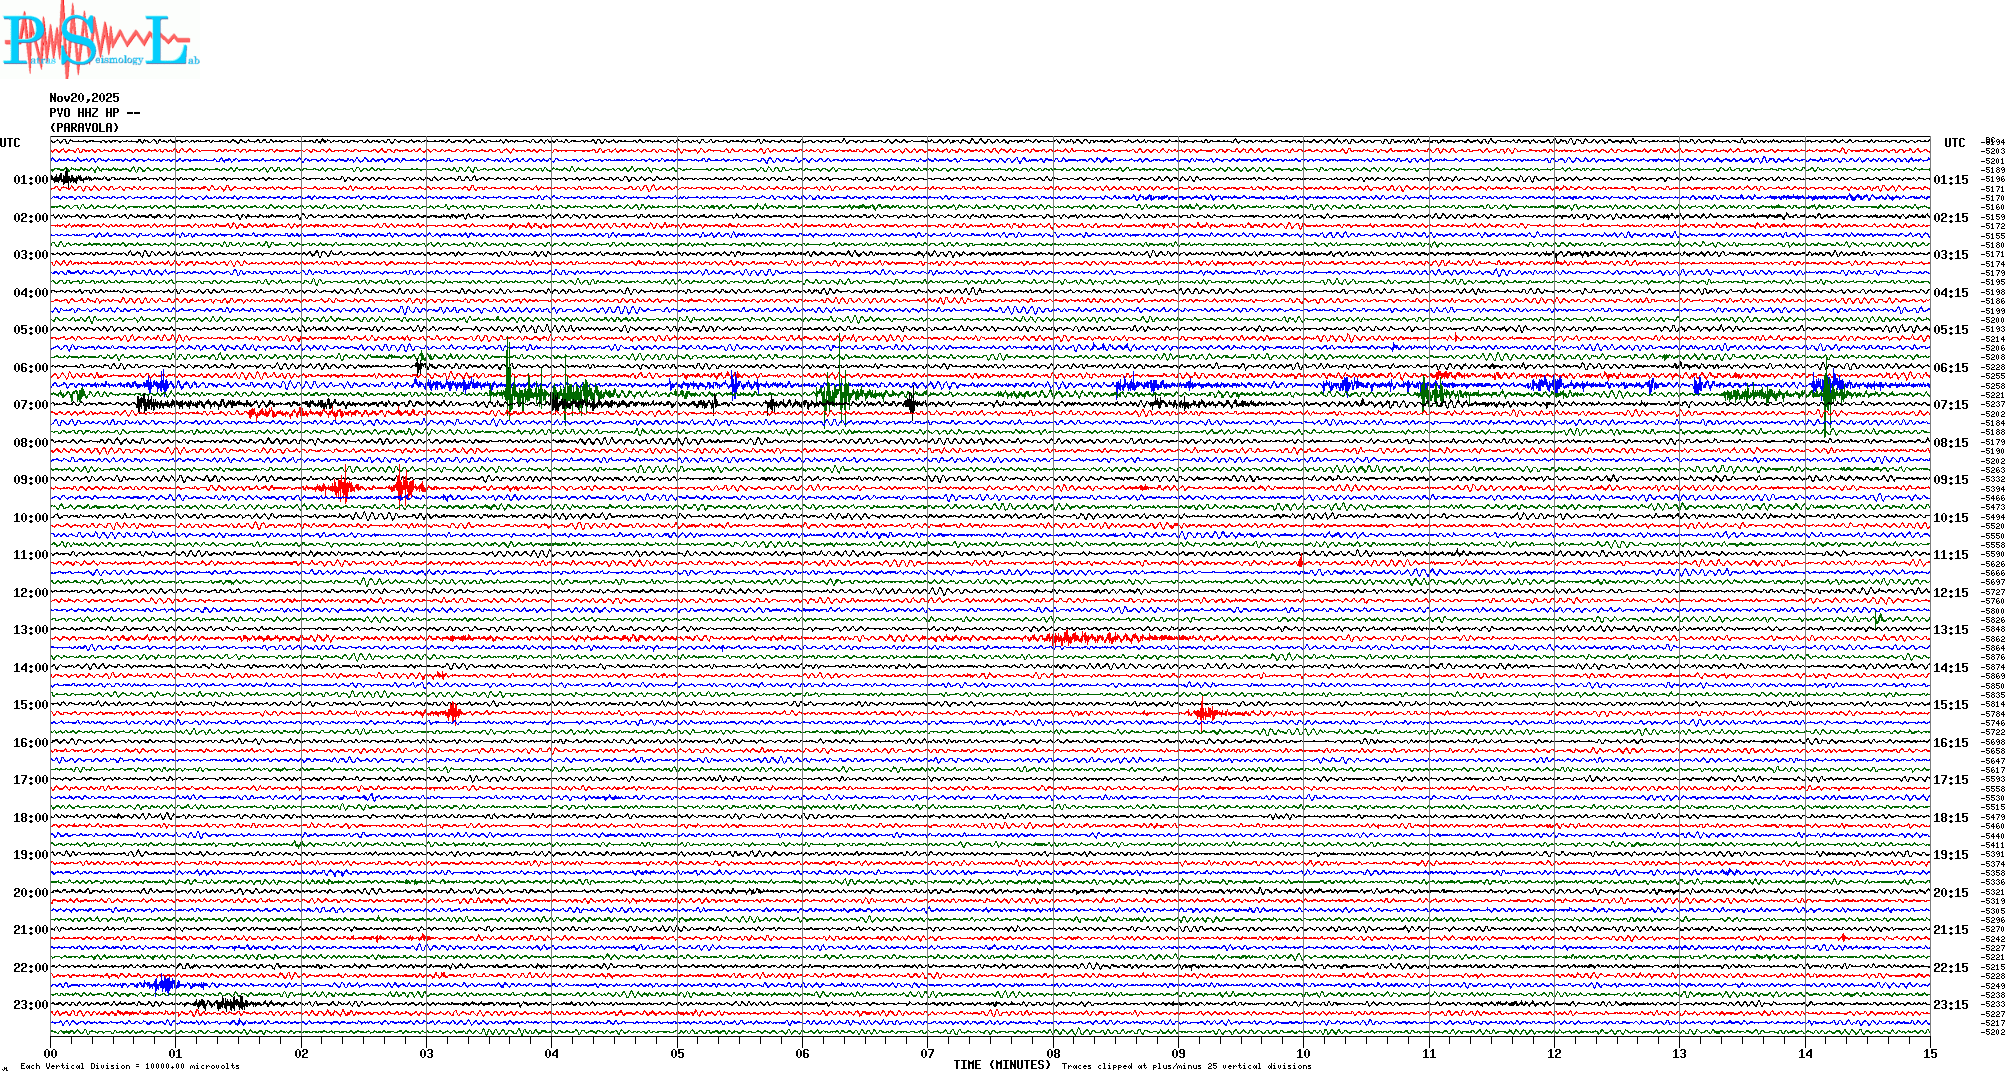Viewport: 2010px width, 1080px height.
Task: Click minute tick 00 on bottom axis
Action: click(51, 1054)
